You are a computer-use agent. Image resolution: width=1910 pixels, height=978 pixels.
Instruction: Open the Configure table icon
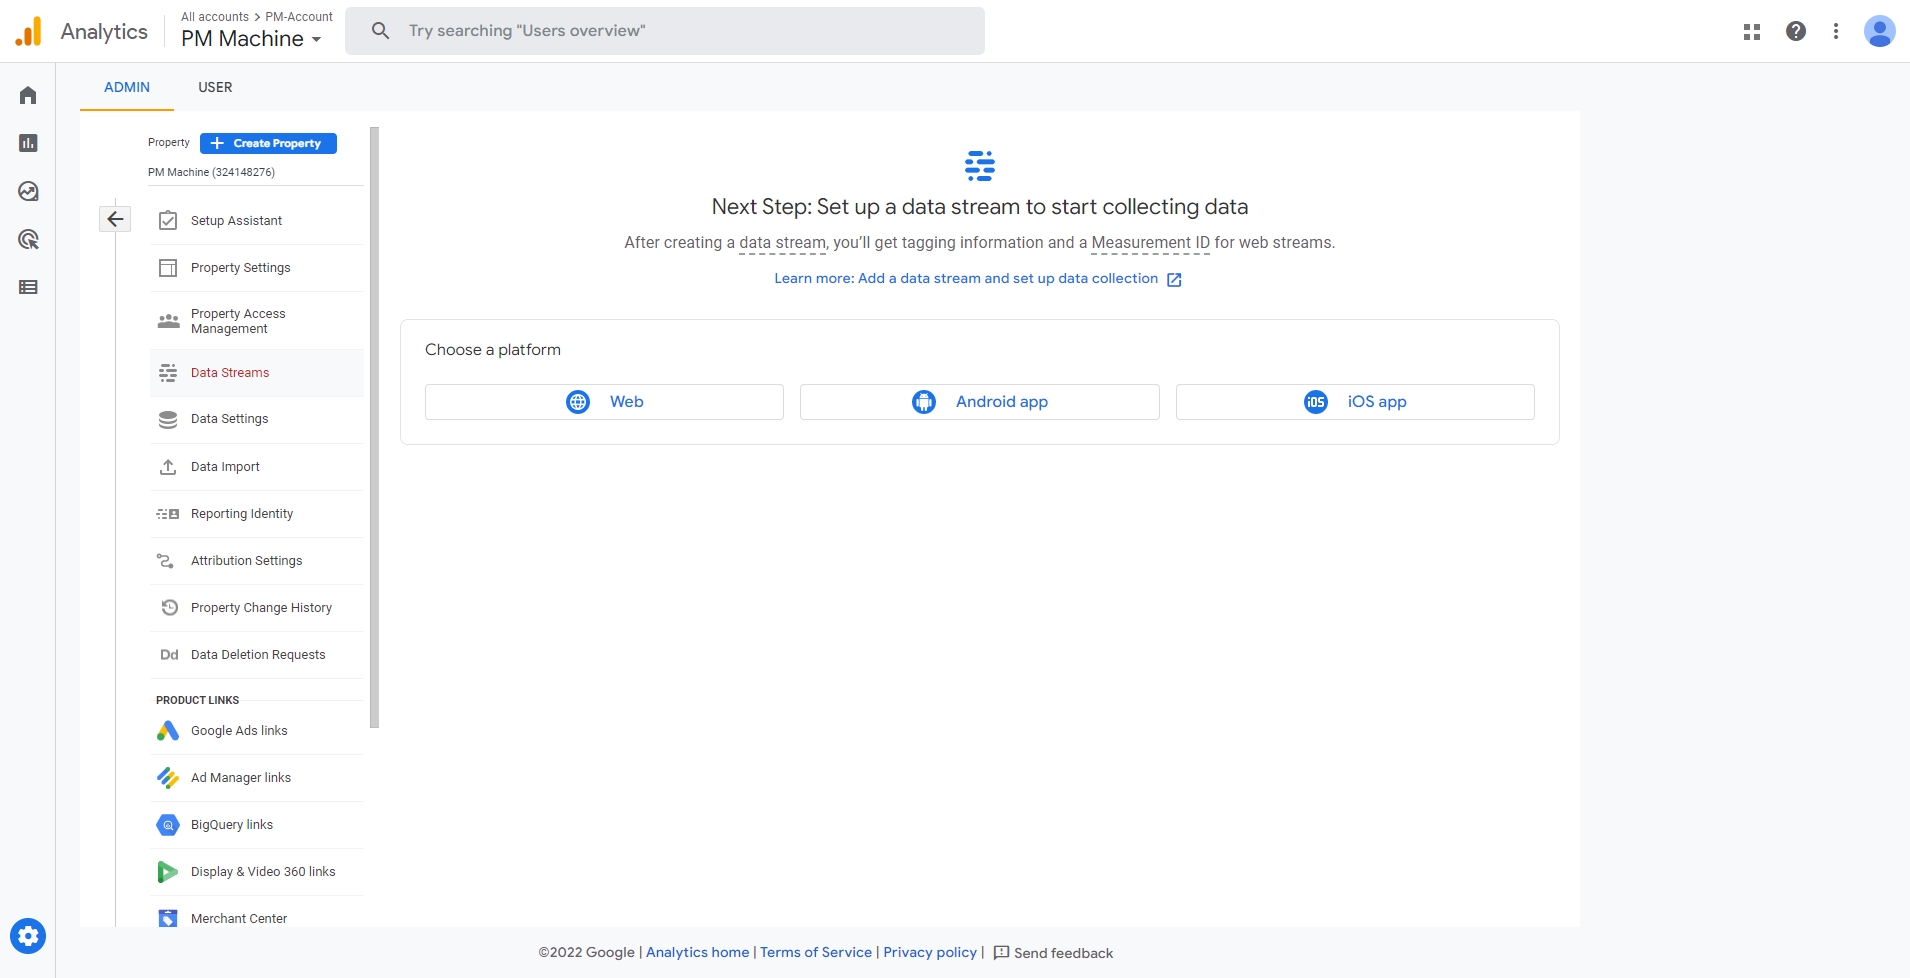(28, 287)
